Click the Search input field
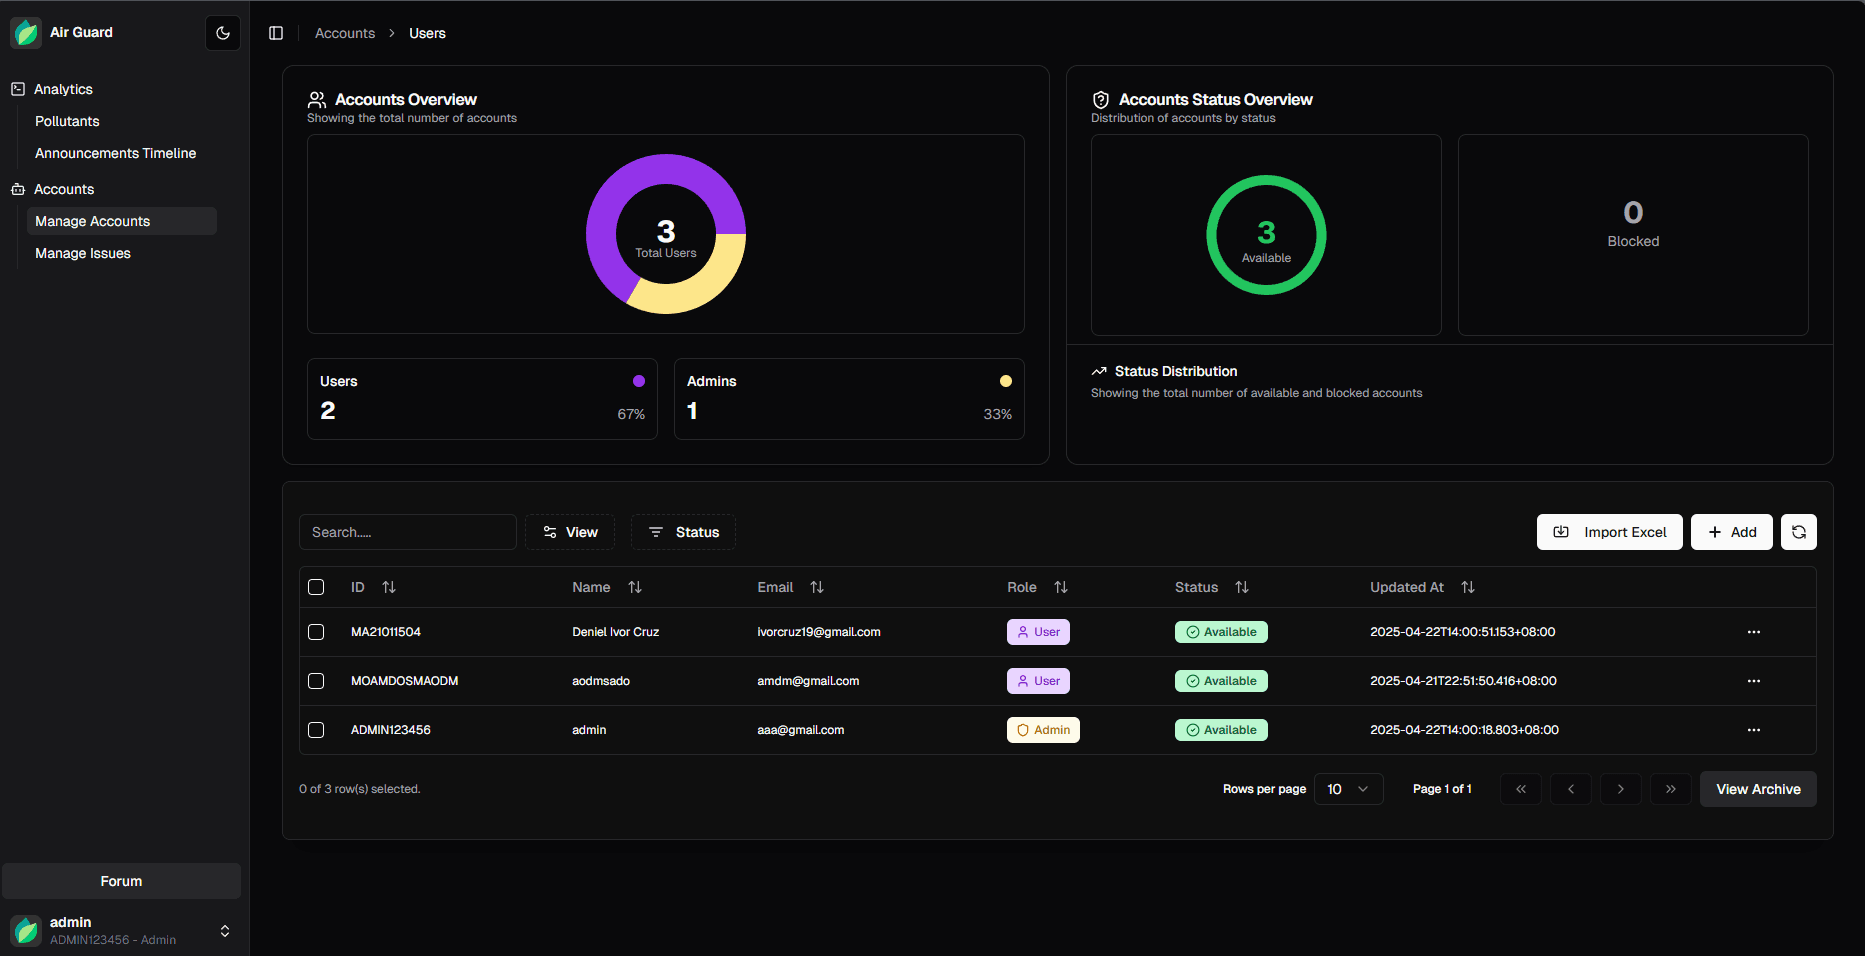The width and height of the screenshot is (1865, 956). click(x=408, y=532)
